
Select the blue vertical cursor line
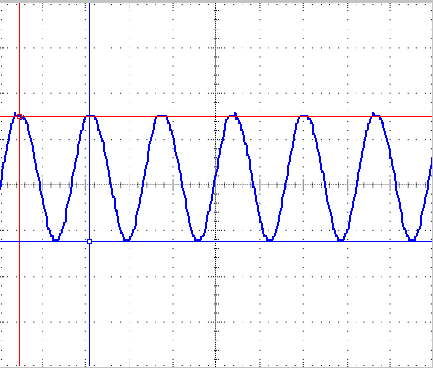pos(89,184)
